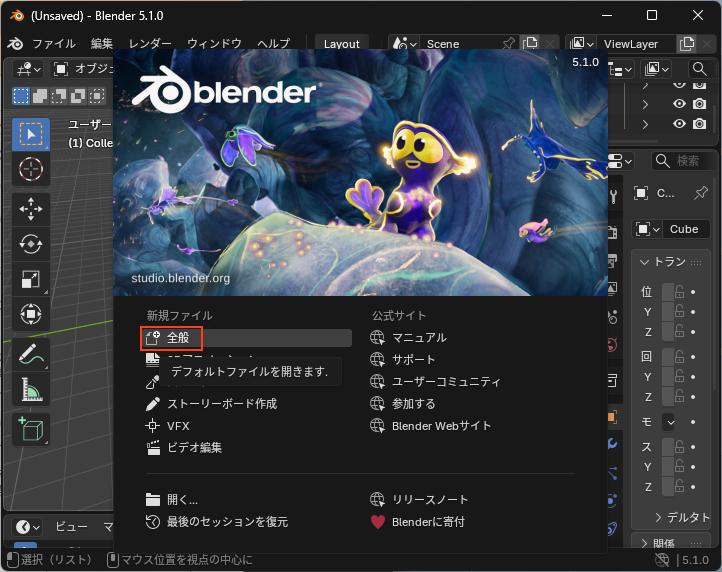
Task: Open the Properties editor type dropdown
Action: point(620,161)
